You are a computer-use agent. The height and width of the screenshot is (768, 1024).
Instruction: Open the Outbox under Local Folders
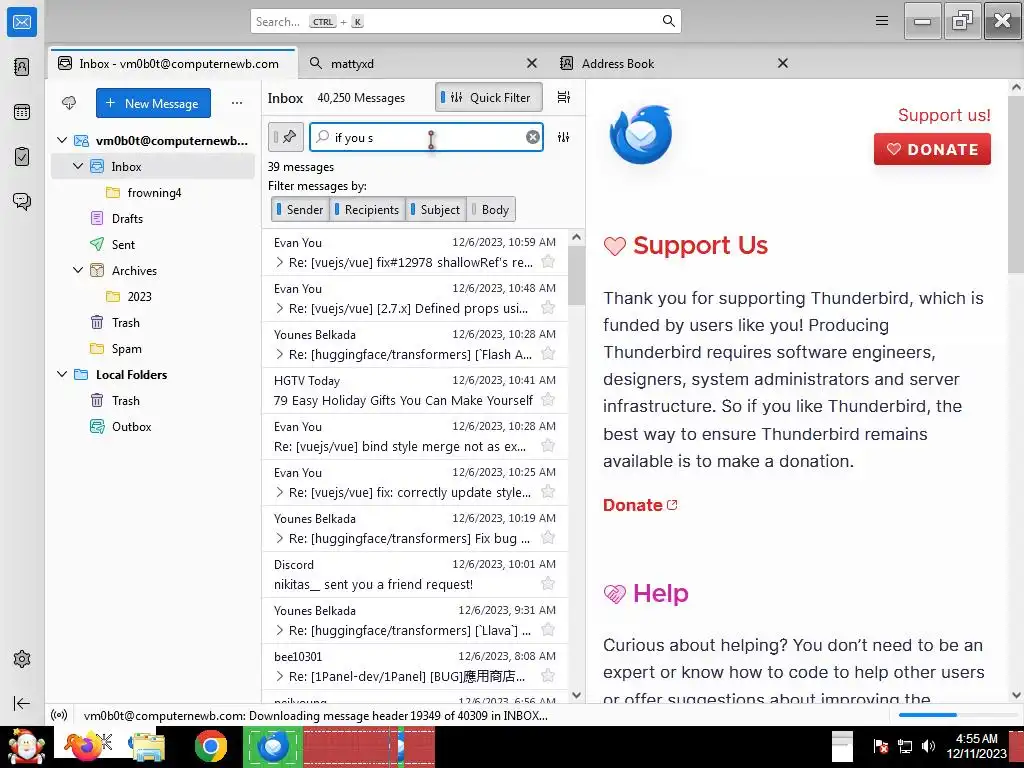click(x=131, y=426)
